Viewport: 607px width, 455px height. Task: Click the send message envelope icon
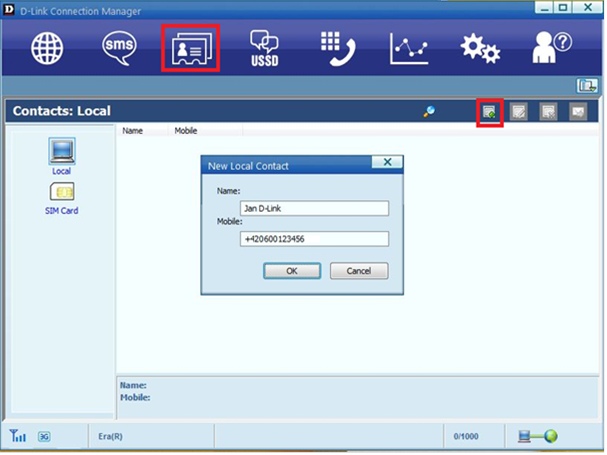coord(578,112)
